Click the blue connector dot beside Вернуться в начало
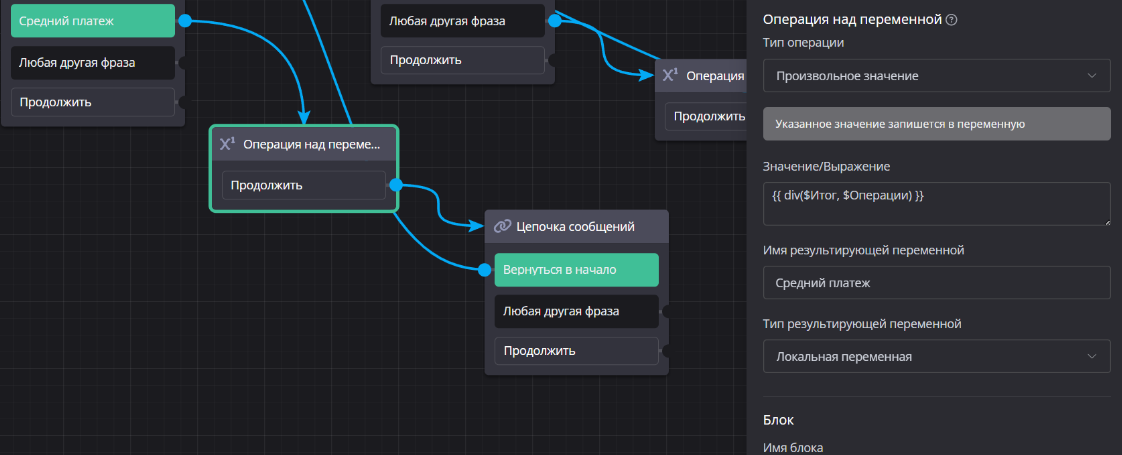The width and height of the screenshot is (1122, 455). (x=488, y=270)
